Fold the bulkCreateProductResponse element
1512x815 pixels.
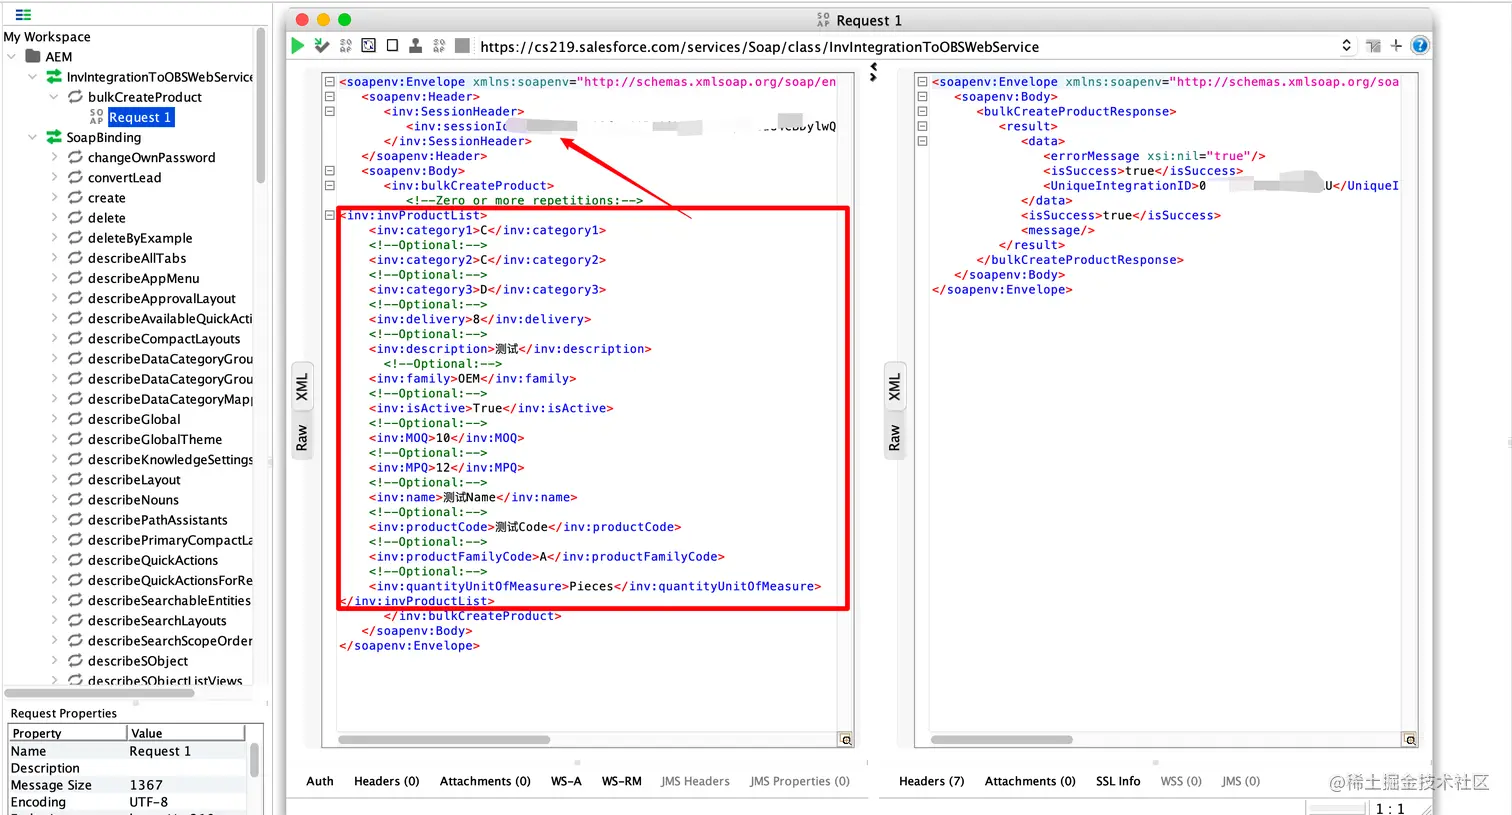point(922,112)
